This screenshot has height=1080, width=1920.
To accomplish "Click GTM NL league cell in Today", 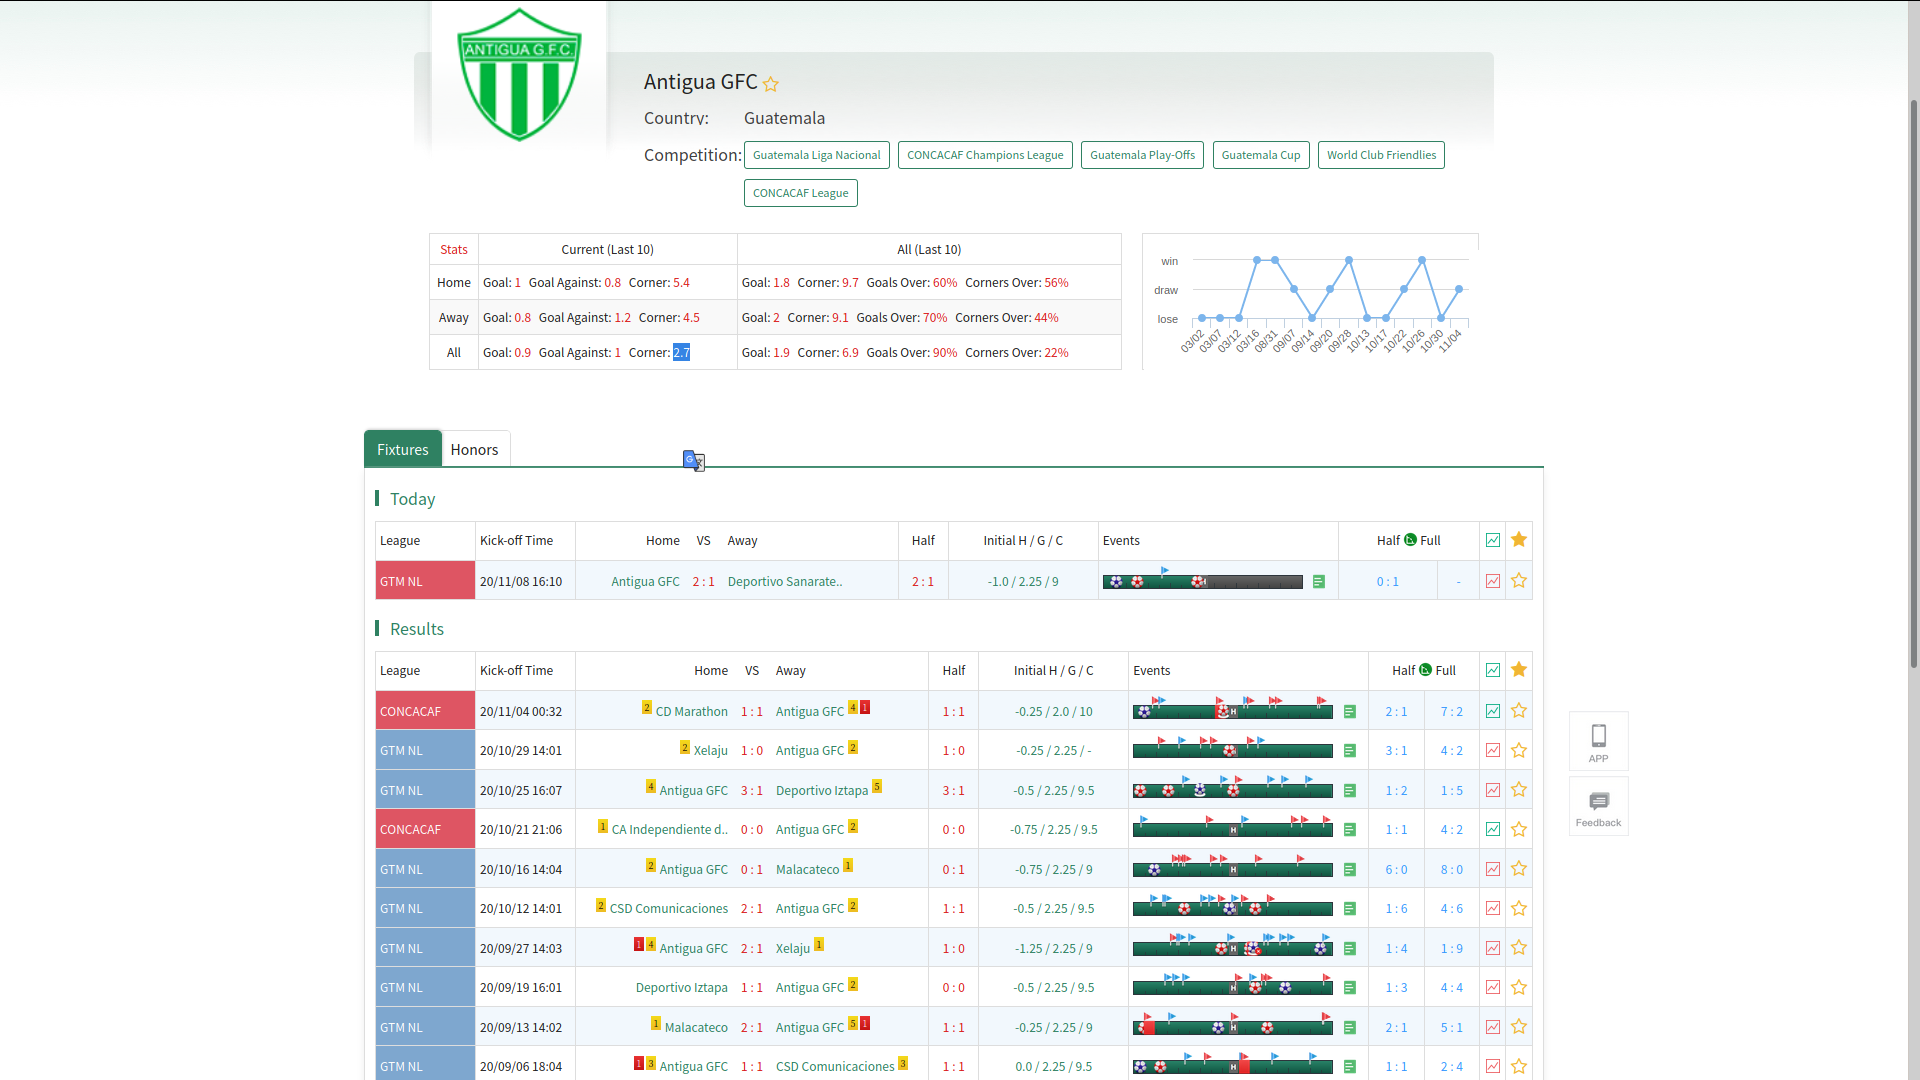I will [x=425, y=581].
